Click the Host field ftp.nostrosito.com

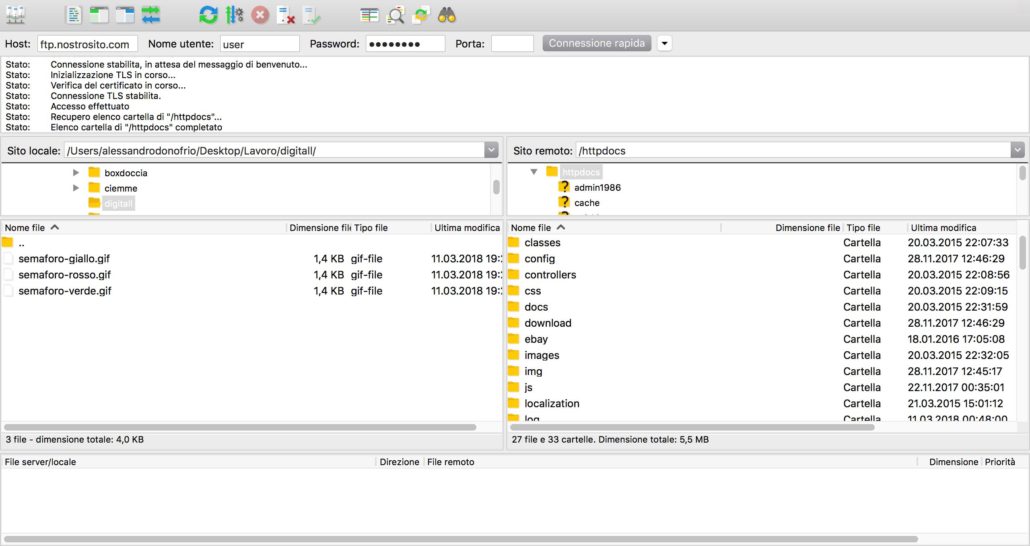[x=87, y=44]
